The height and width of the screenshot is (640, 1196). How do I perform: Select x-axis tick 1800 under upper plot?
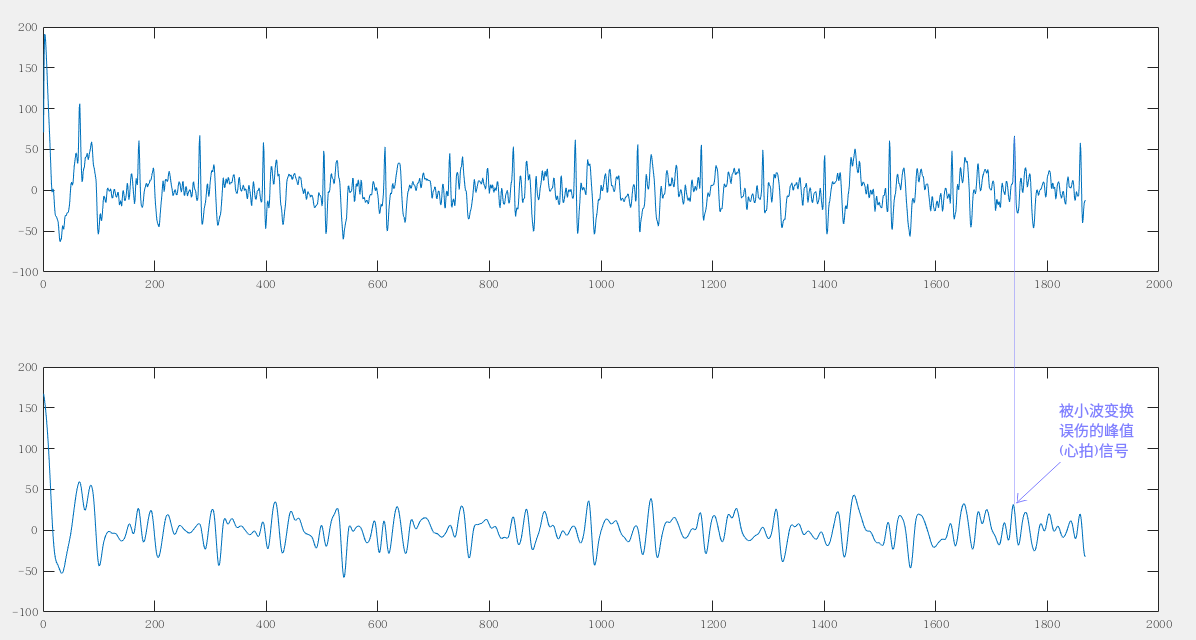pyautogui.click(x=1047, y=284)
